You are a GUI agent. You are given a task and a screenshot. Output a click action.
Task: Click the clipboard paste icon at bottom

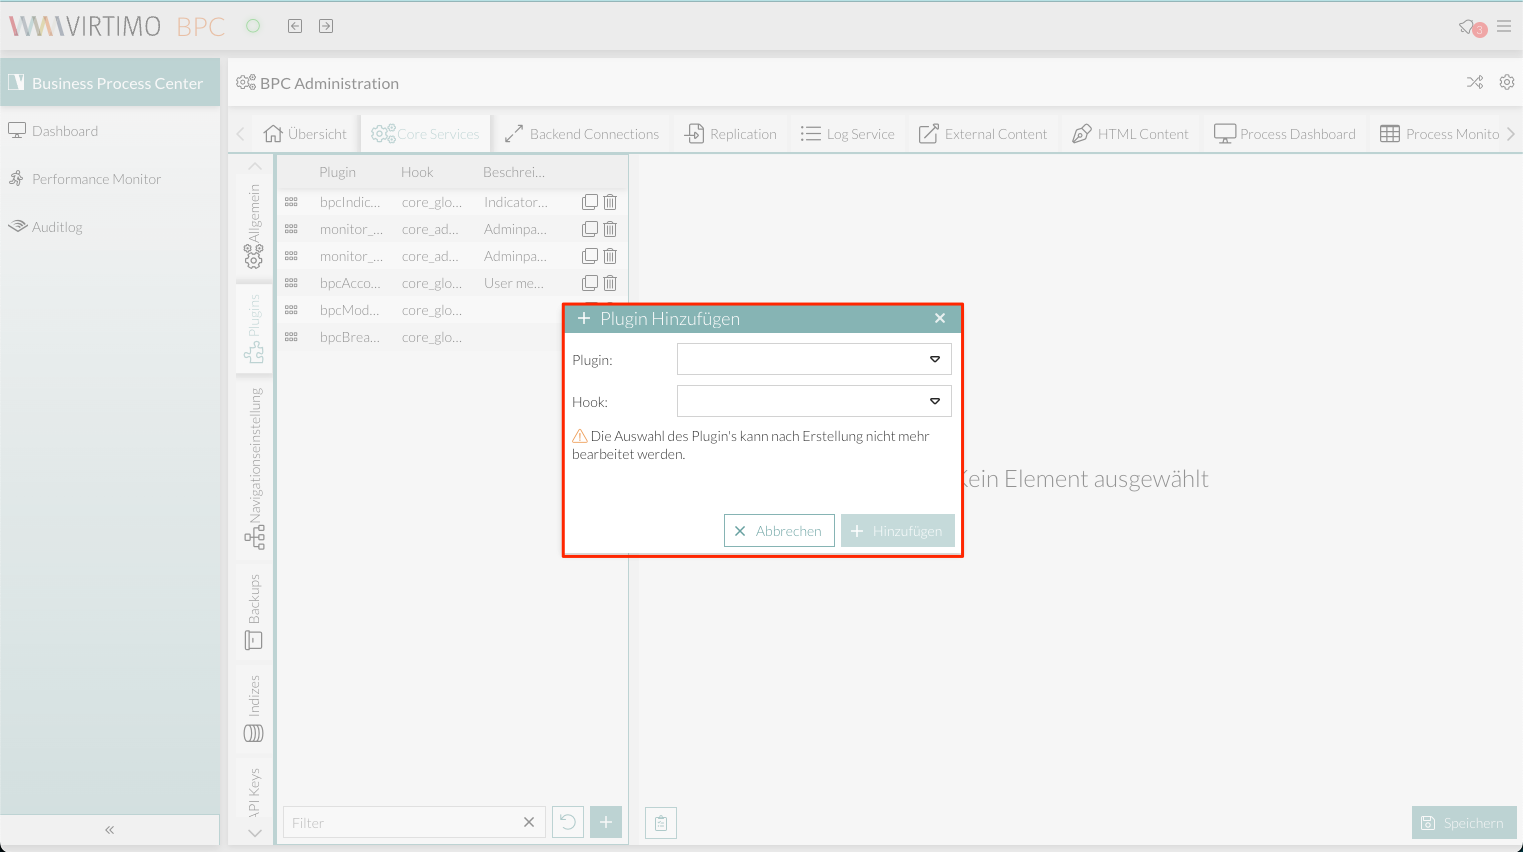click(661, 823)
